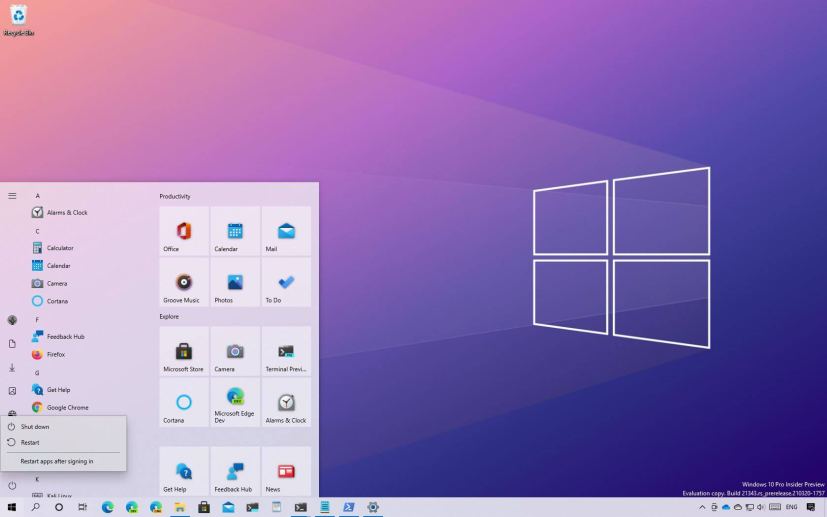Click the letter G header in apps list

(37, 372)
